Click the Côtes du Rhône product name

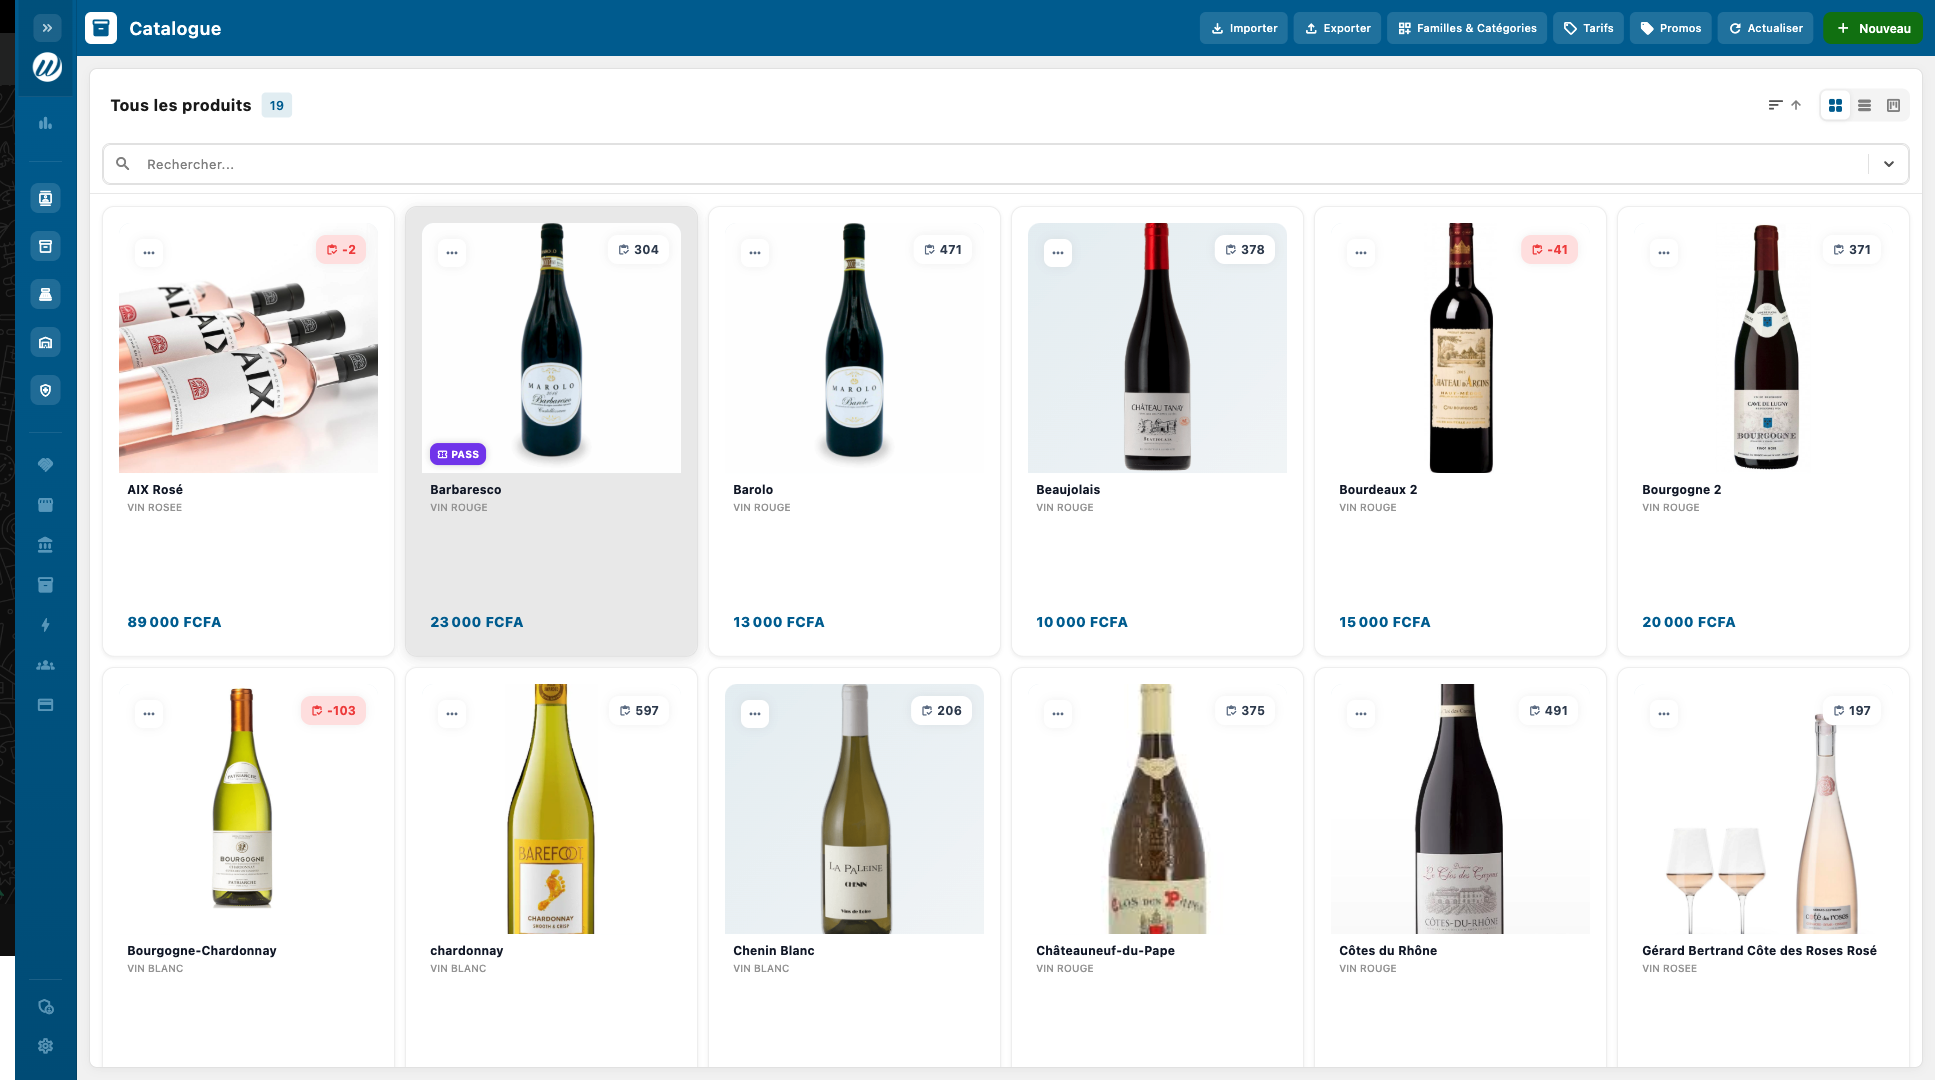tap(1388, 951)
